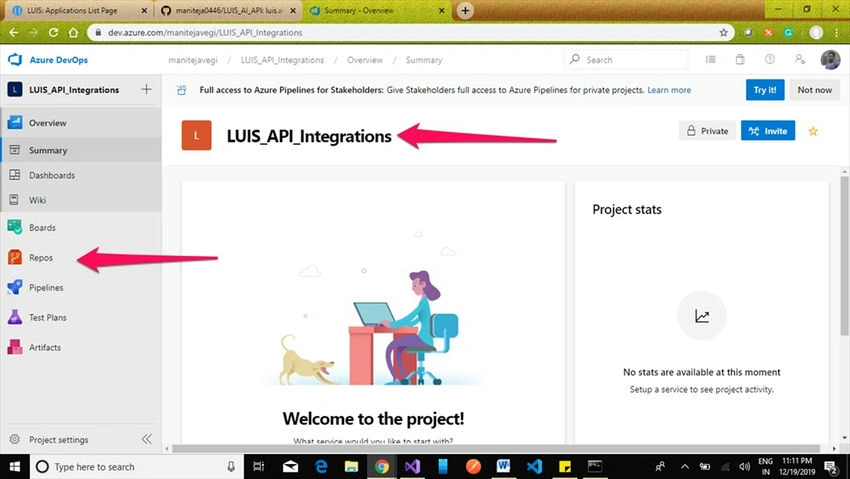The width and height of the screenshot is (850, 479).
Task: Open the marketplace bag icon
Action: pyautogui.click(x=740, y=60)
